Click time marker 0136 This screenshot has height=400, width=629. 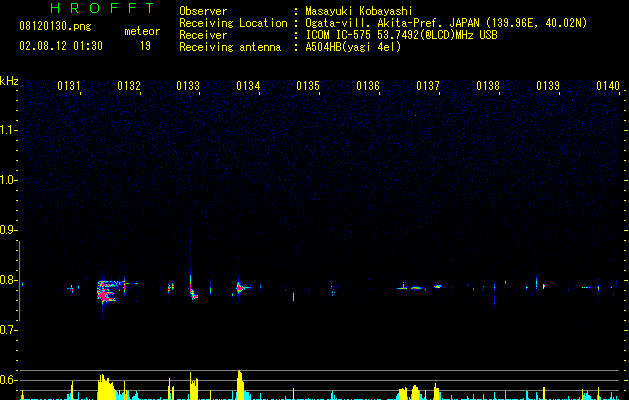click(x=368, y=86)
